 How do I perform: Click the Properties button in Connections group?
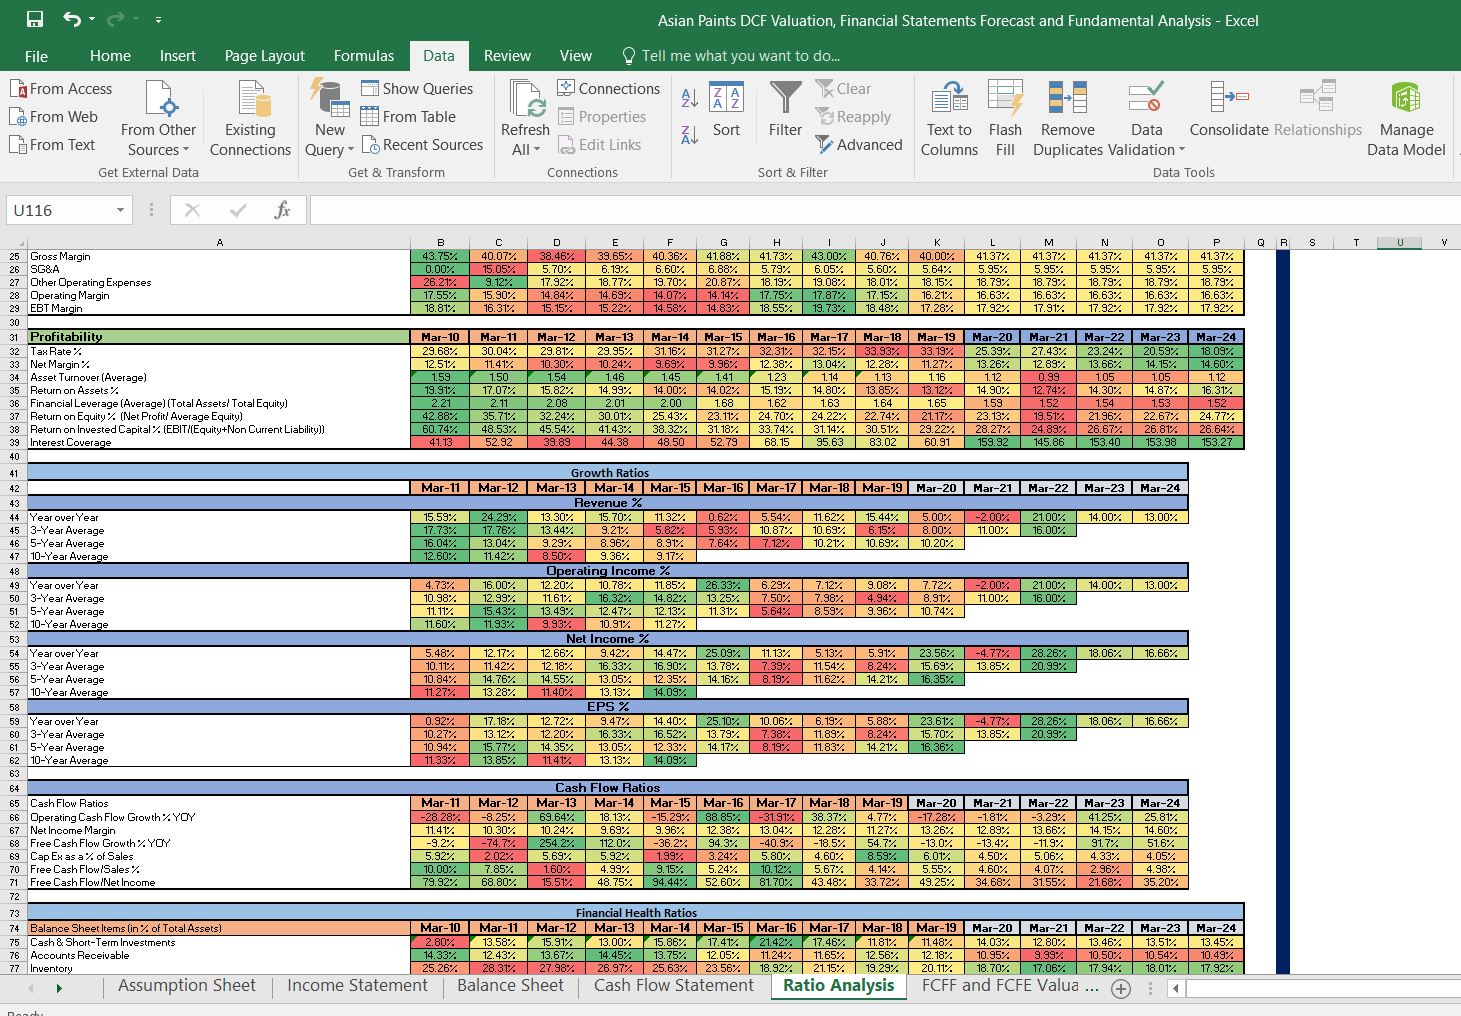[602, 117]
